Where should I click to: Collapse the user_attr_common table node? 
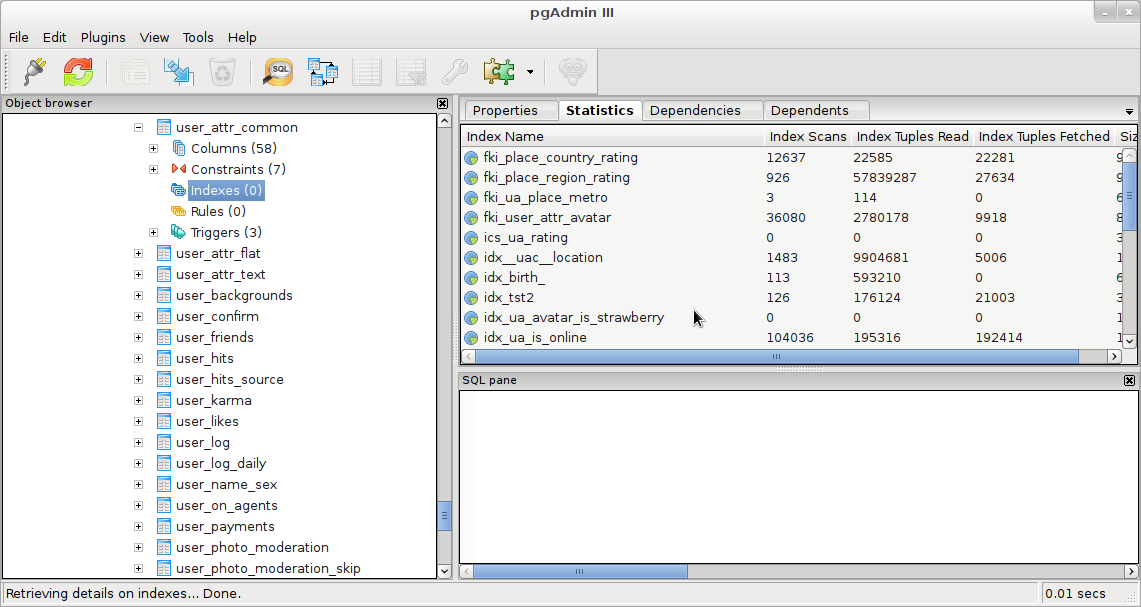coord(138,128)
